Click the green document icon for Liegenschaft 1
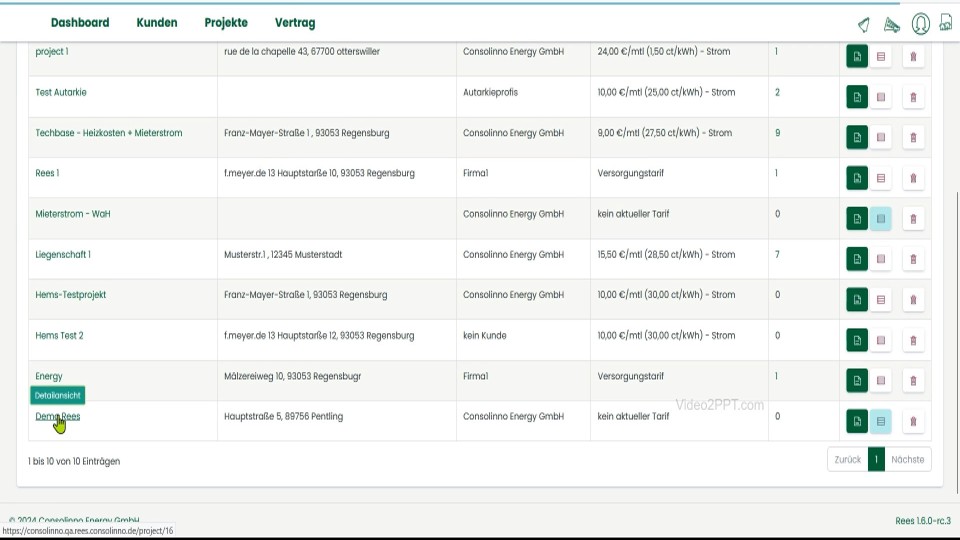This screenshot has width=960, height=540. pyautogui.click(x=857, y=259)
